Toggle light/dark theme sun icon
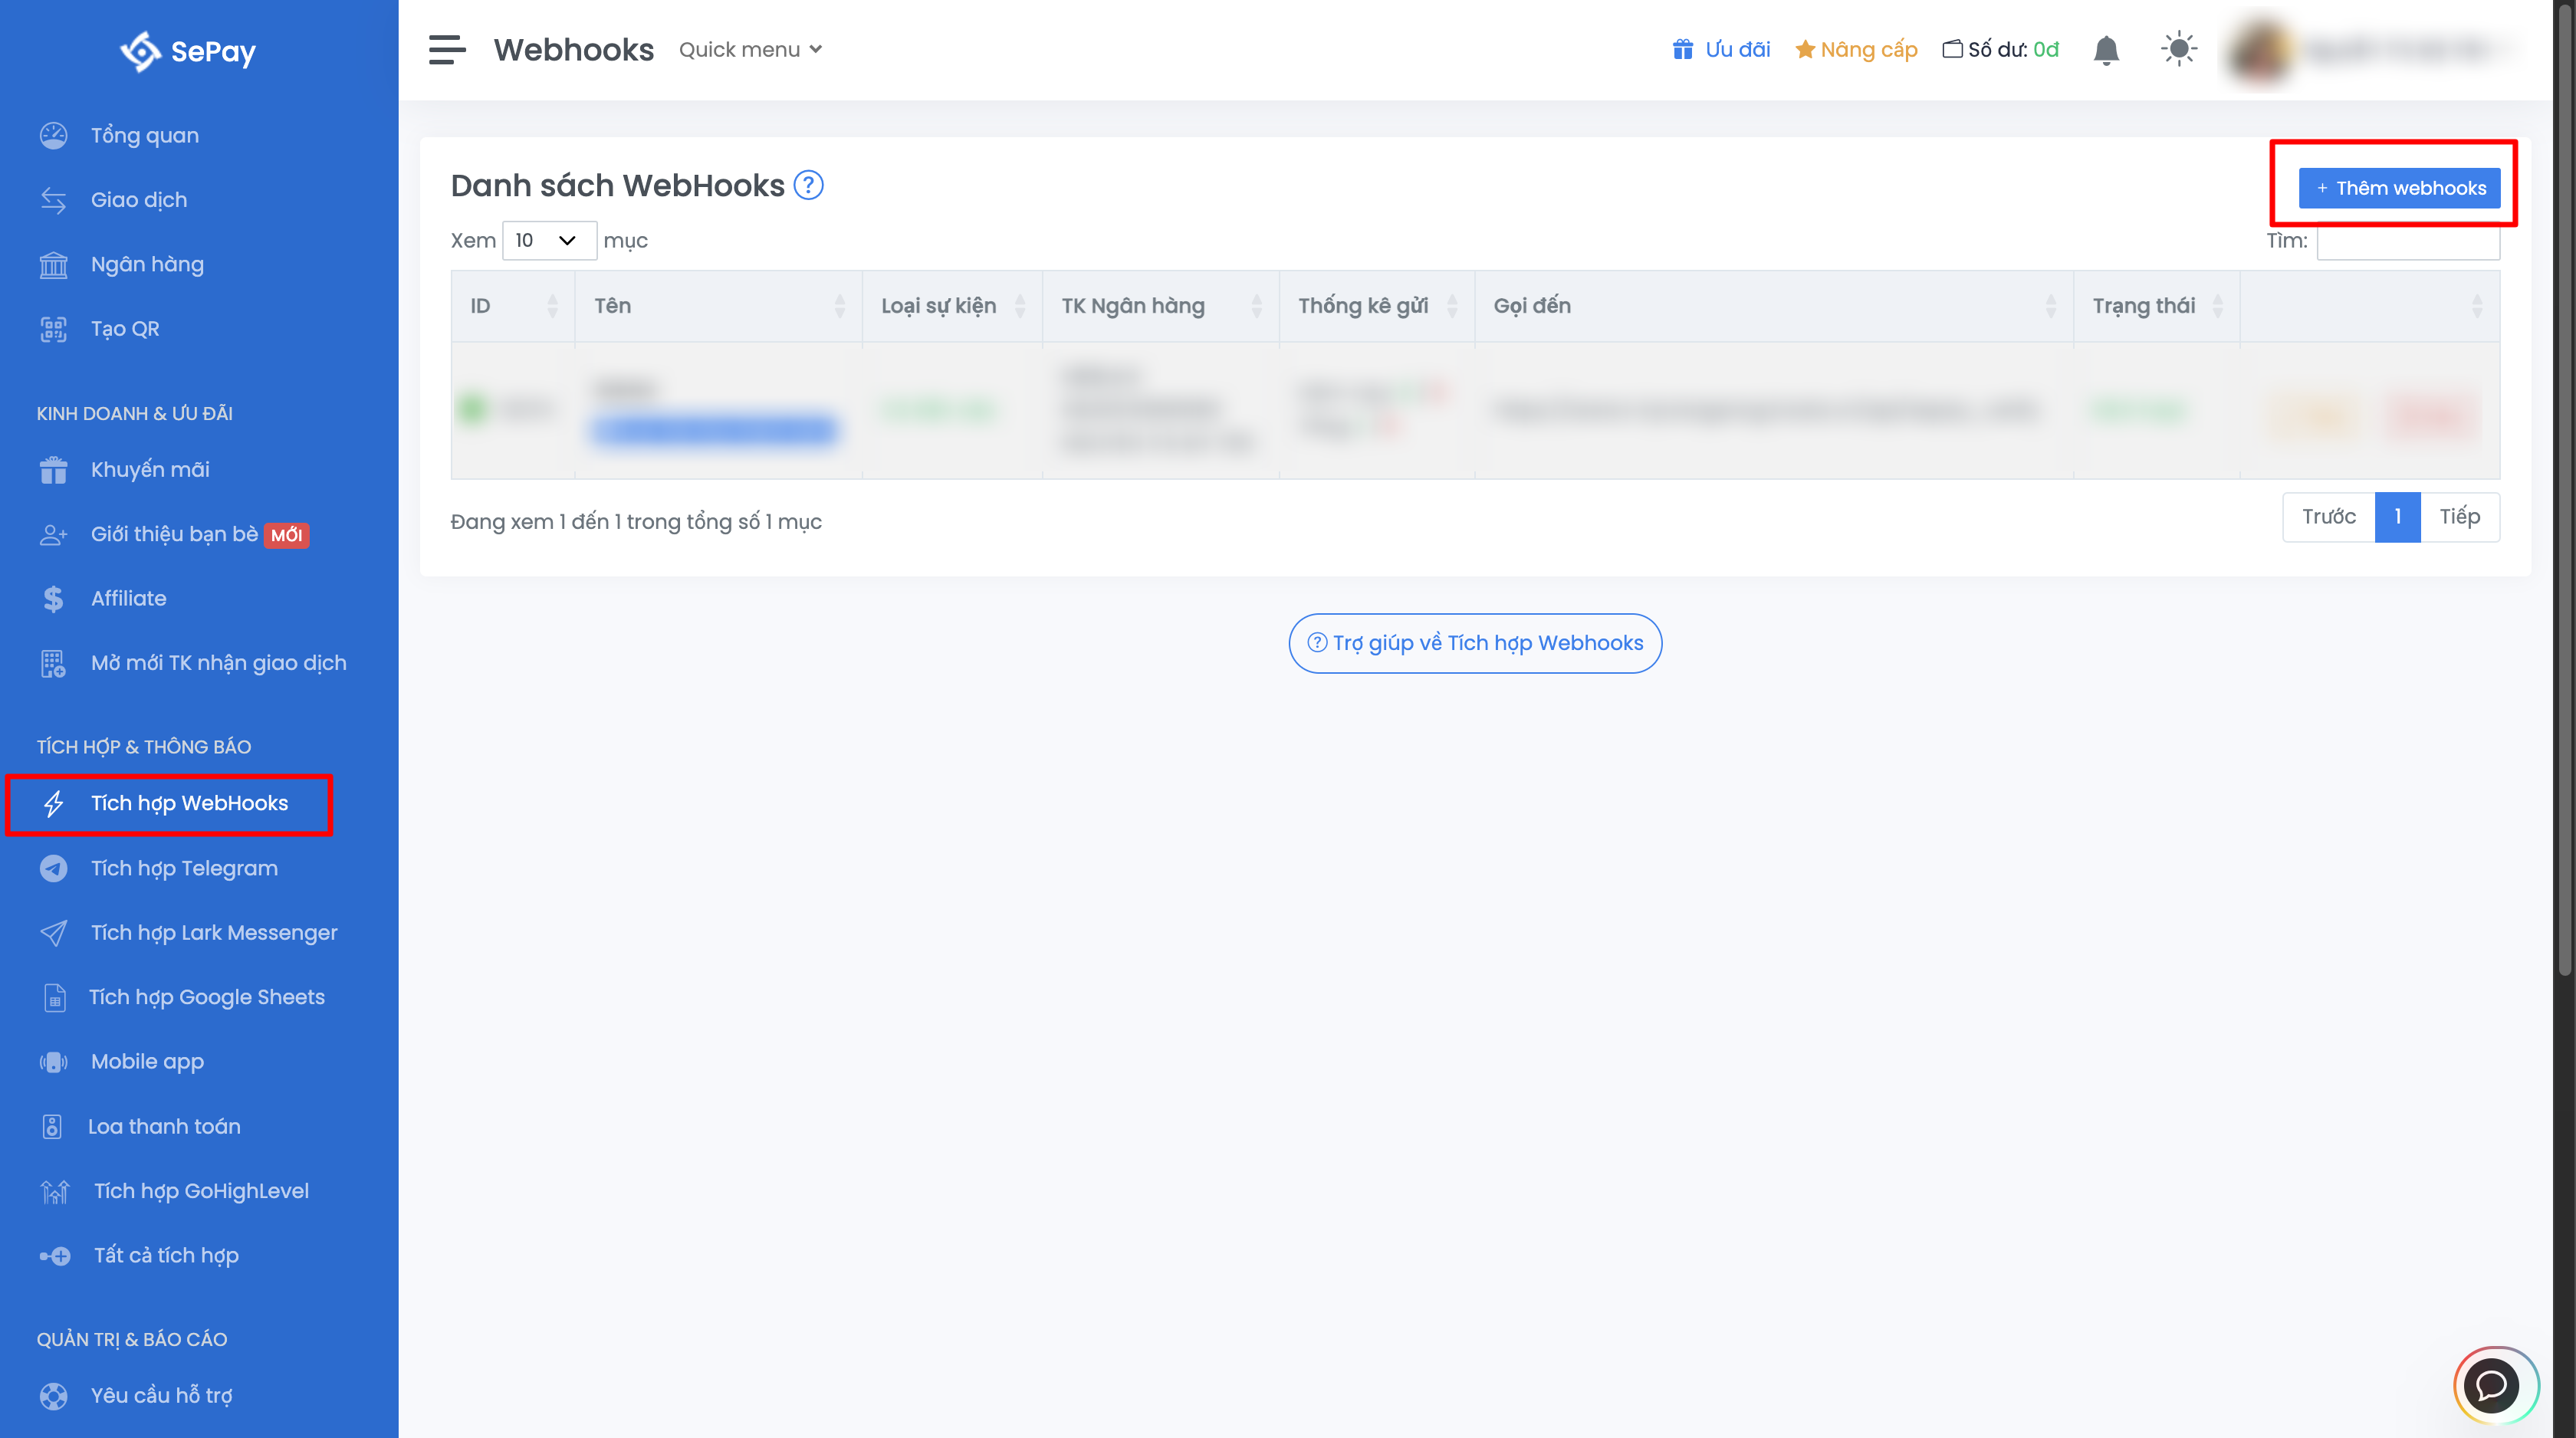2576x1438 pixels. (x=2178, y=49)
